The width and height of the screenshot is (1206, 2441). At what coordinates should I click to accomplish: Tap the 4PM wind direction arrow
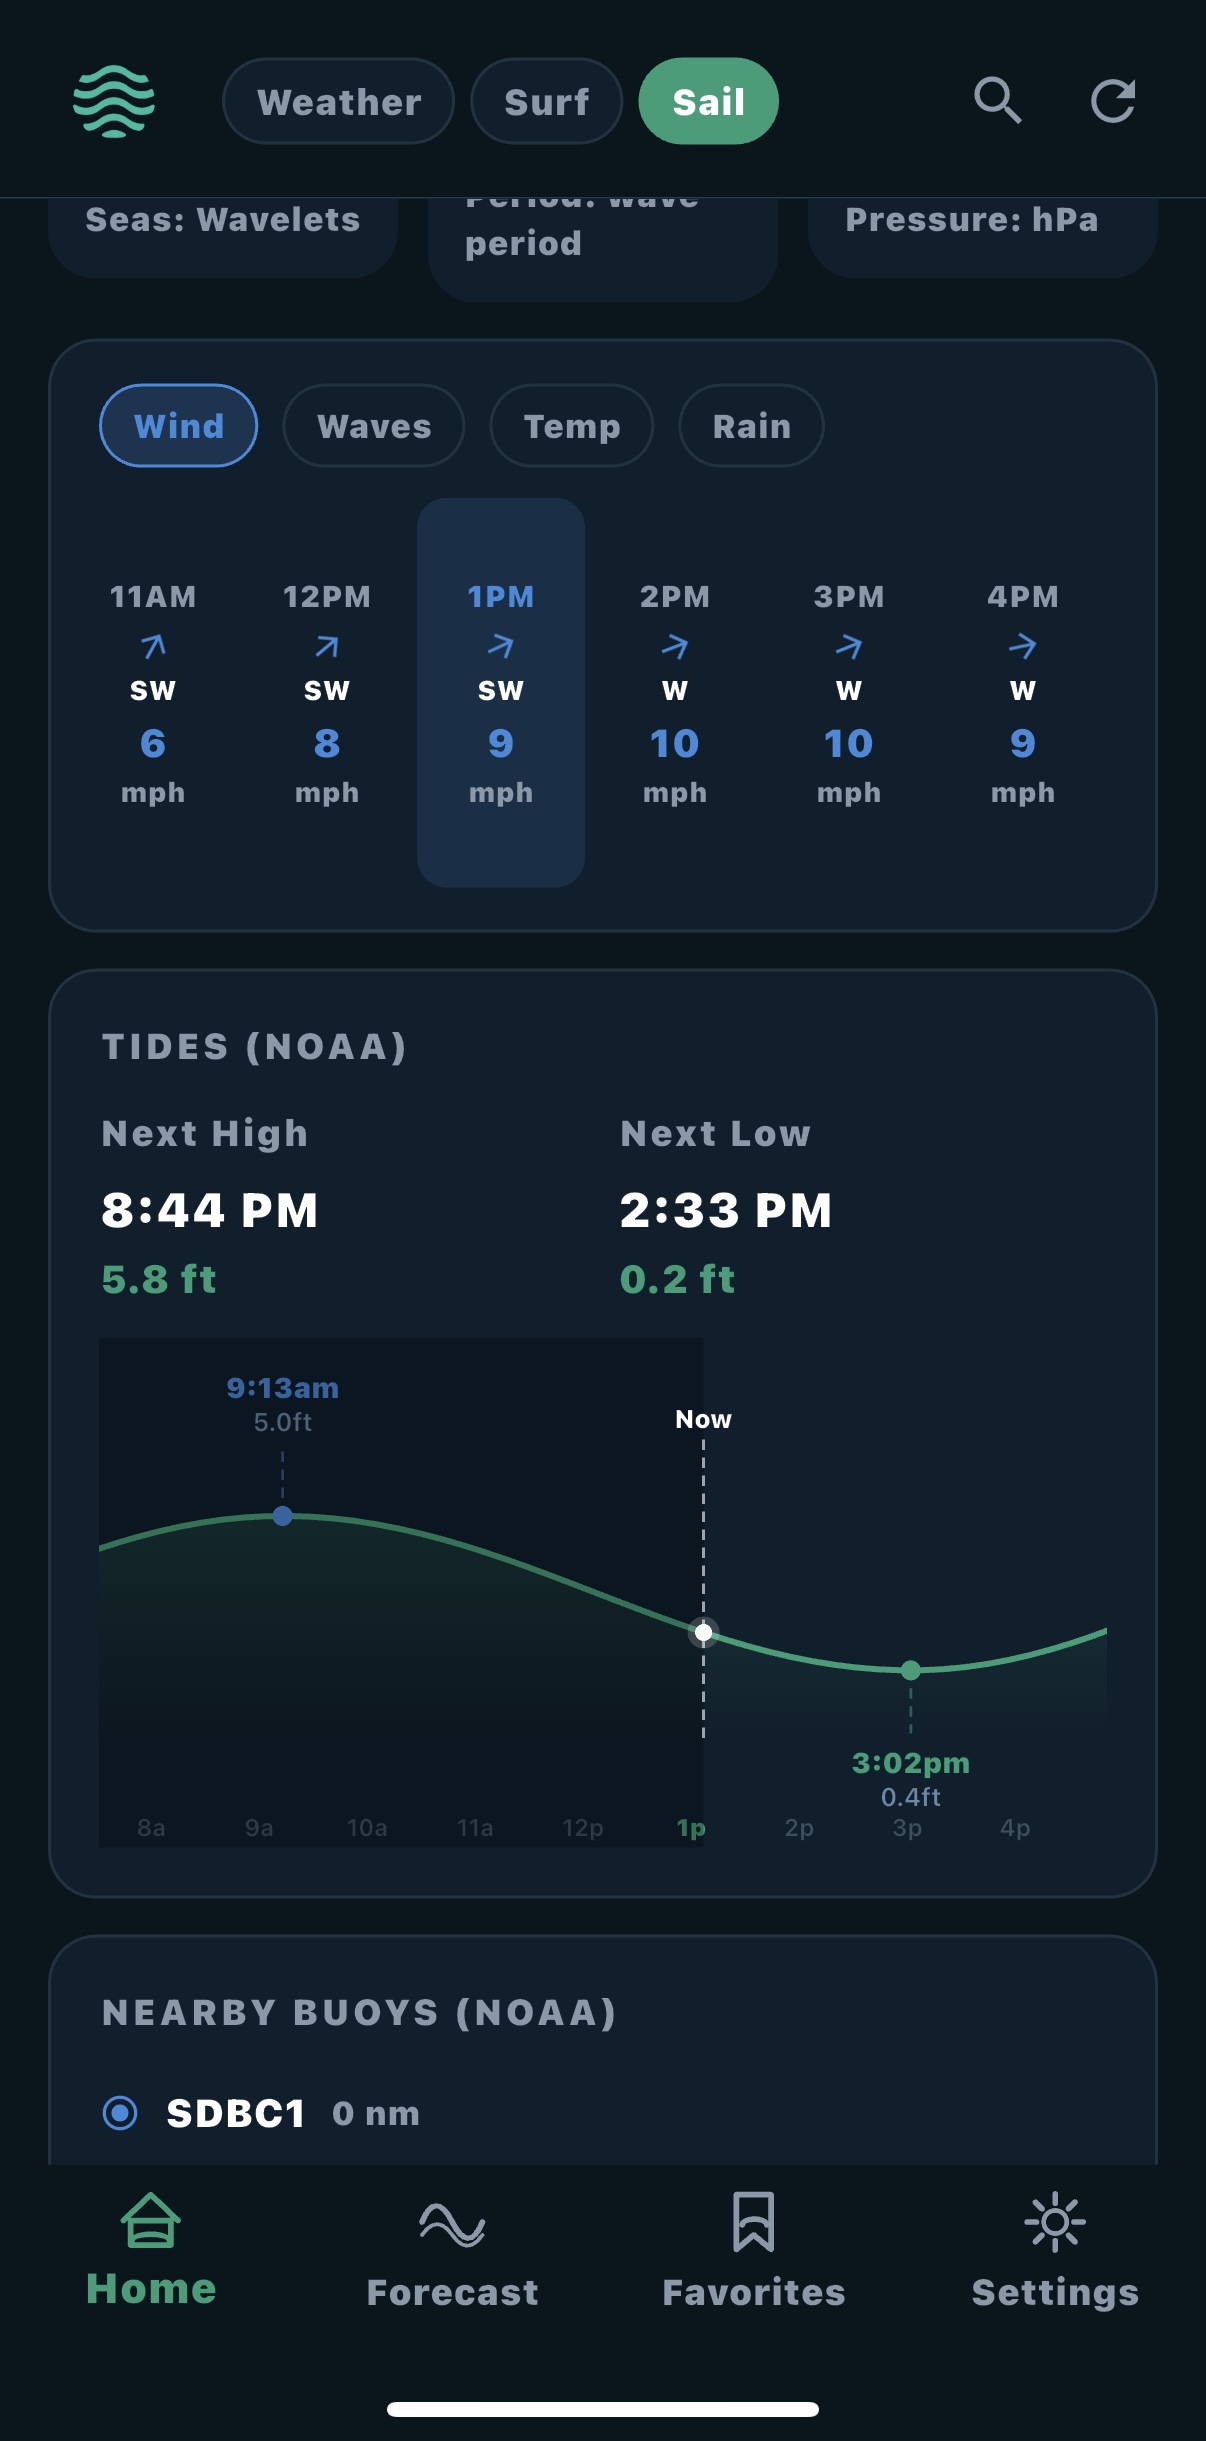click(1022, 647)
